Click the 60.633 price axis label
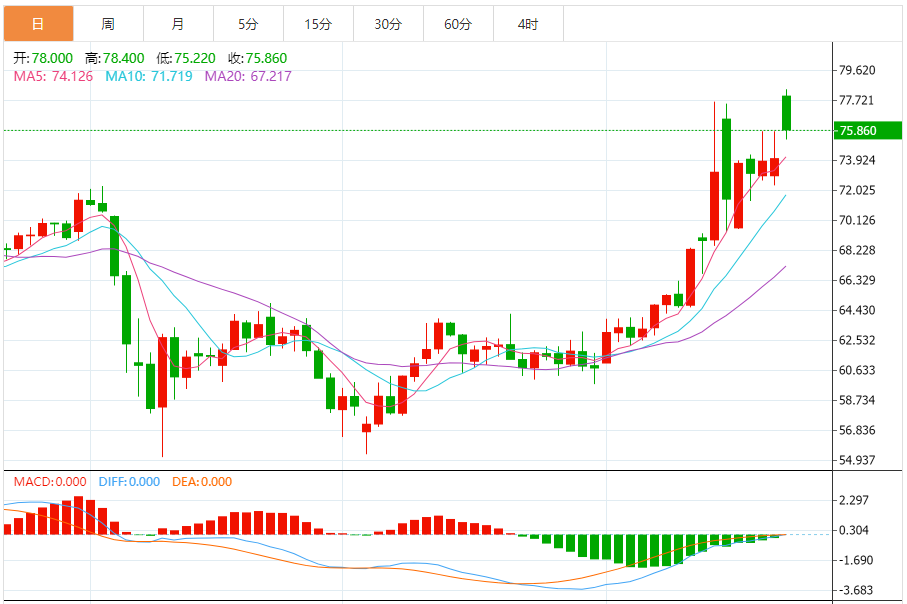The image size is (907, 604). click(857, 370)
